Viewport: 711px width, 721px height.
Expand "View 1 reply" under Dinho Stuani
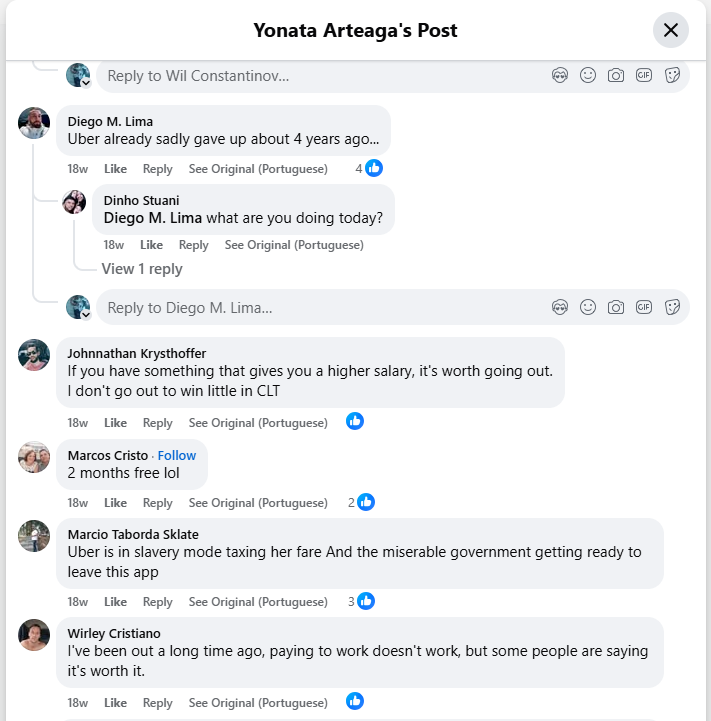(142, 269)
